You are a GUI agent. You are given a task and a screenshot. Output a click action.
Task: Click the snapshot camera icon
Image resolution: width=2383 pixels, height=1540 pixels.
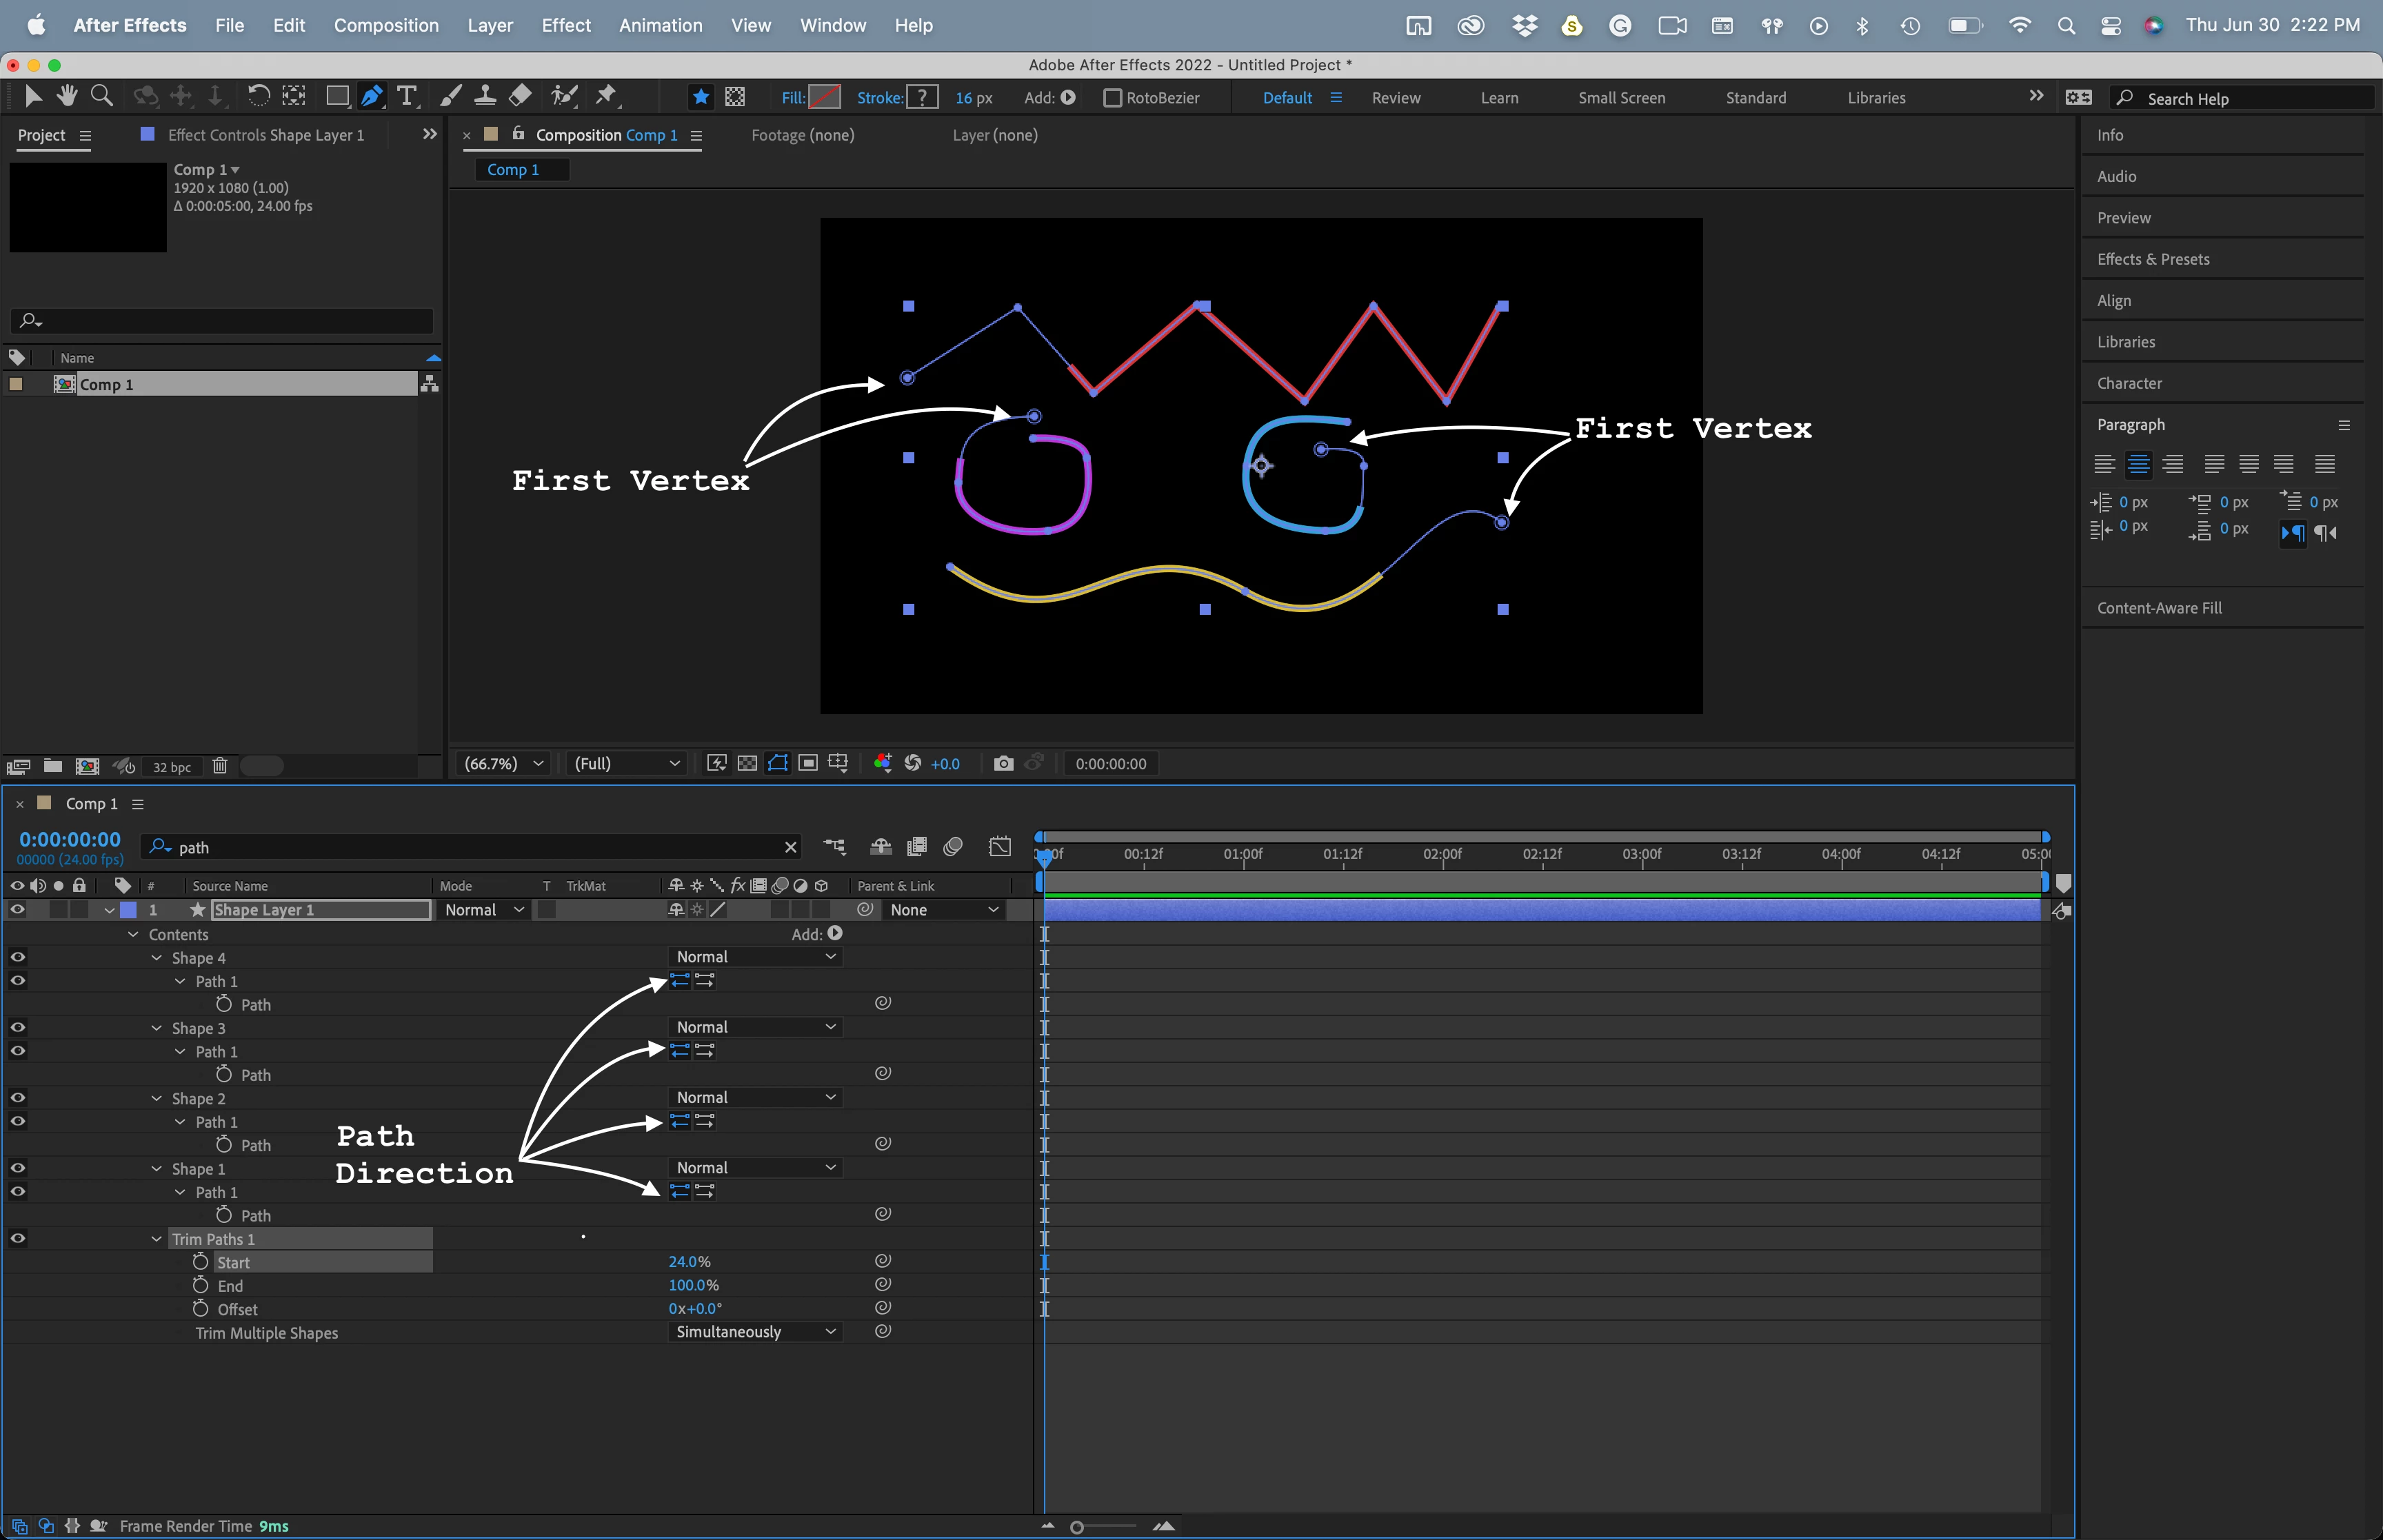click(1003, 764)
